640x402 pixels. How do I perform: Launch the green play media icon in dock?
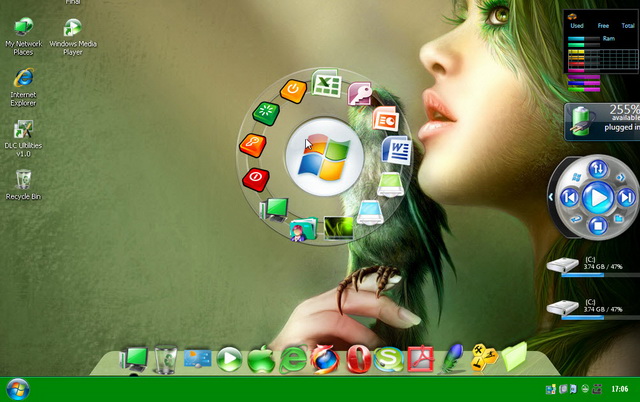coord(229,359)
